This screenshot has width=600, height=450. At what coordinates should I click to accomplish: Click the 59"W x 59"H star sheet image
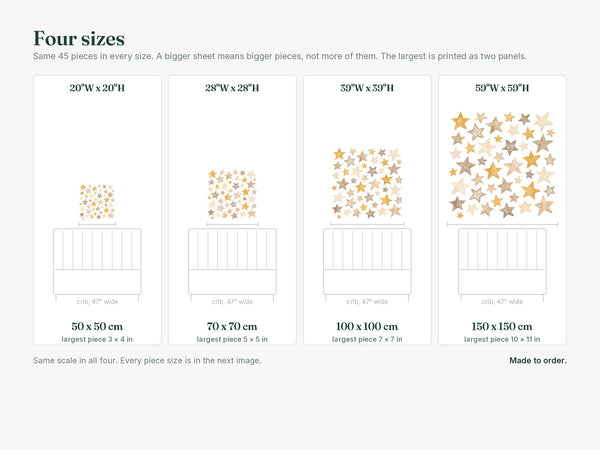502,165
